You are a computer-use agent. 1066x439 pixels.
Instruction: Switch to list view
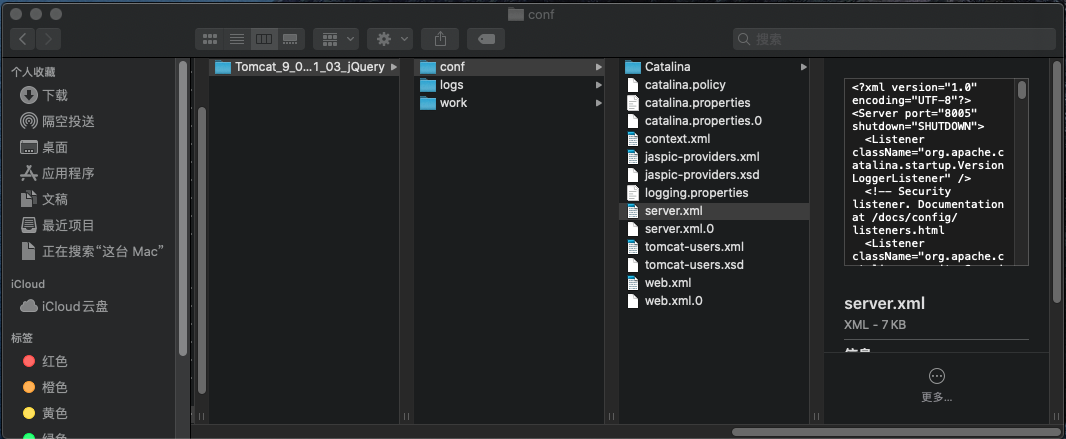tap(237, 39)
